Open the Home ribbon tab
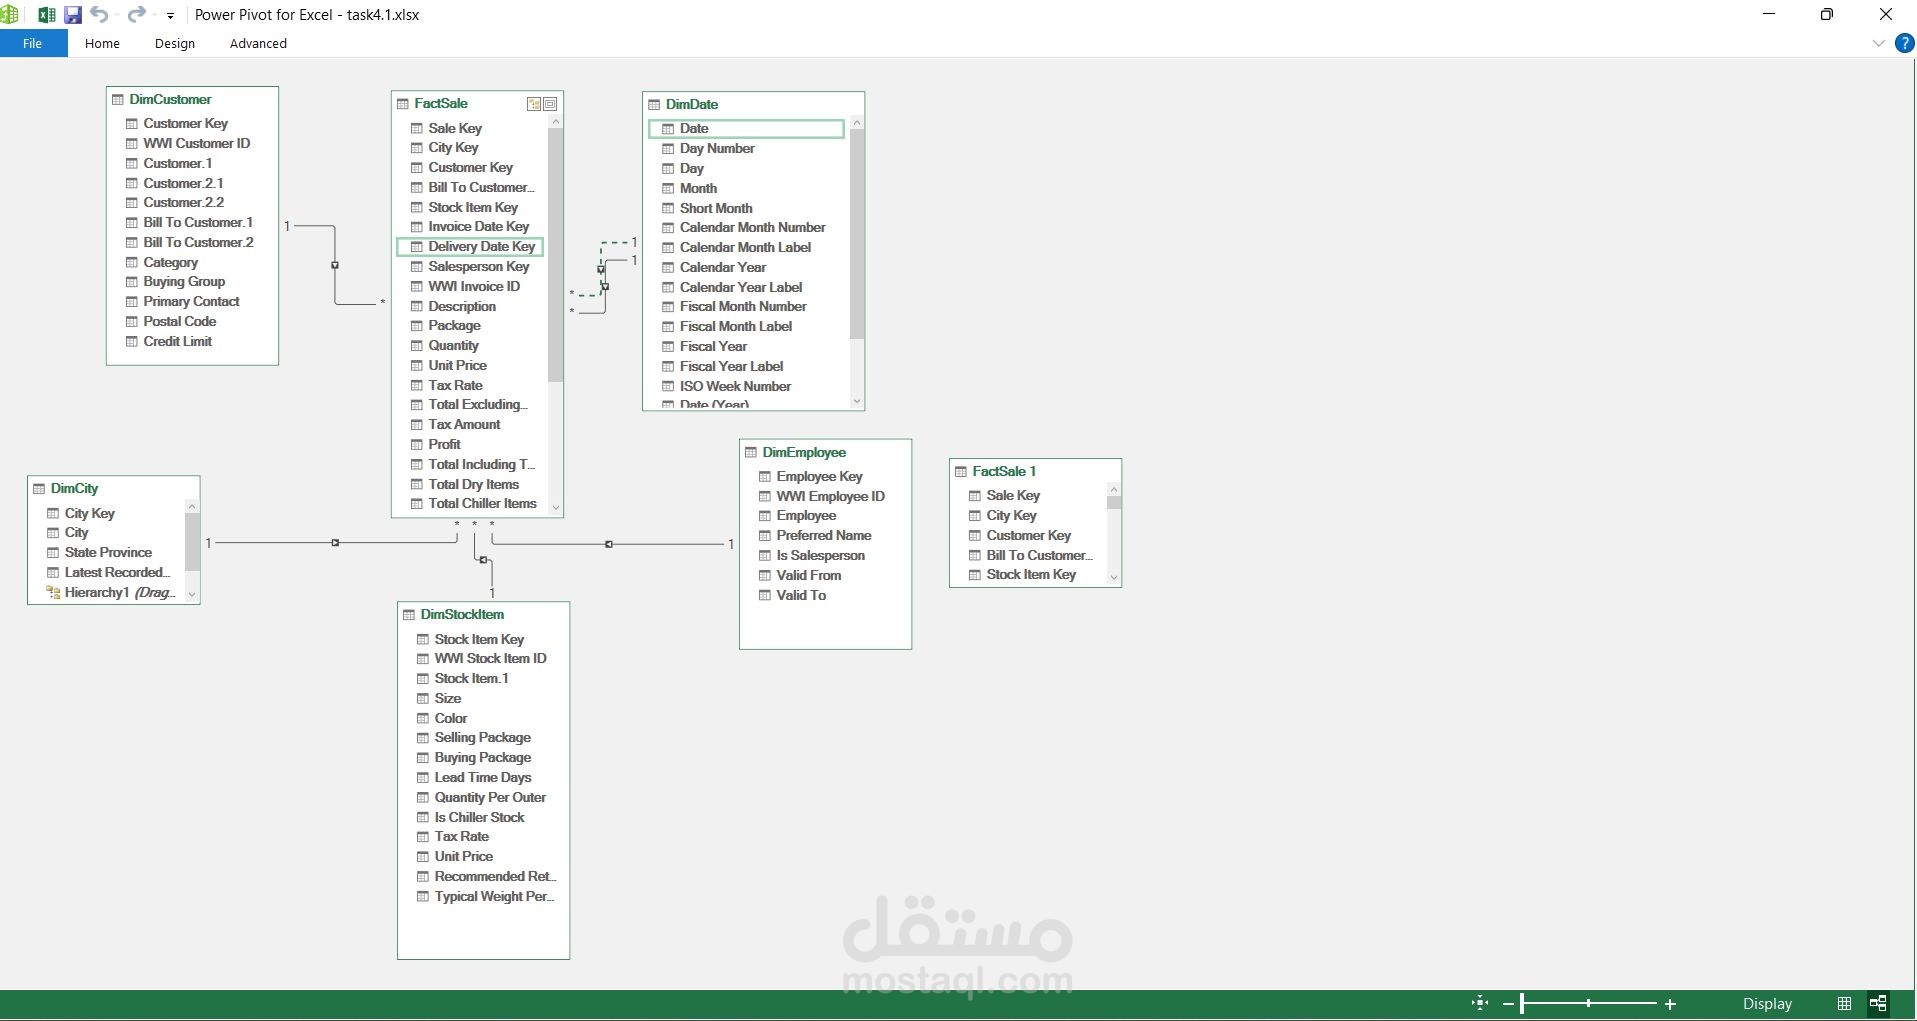 (102, 43)
